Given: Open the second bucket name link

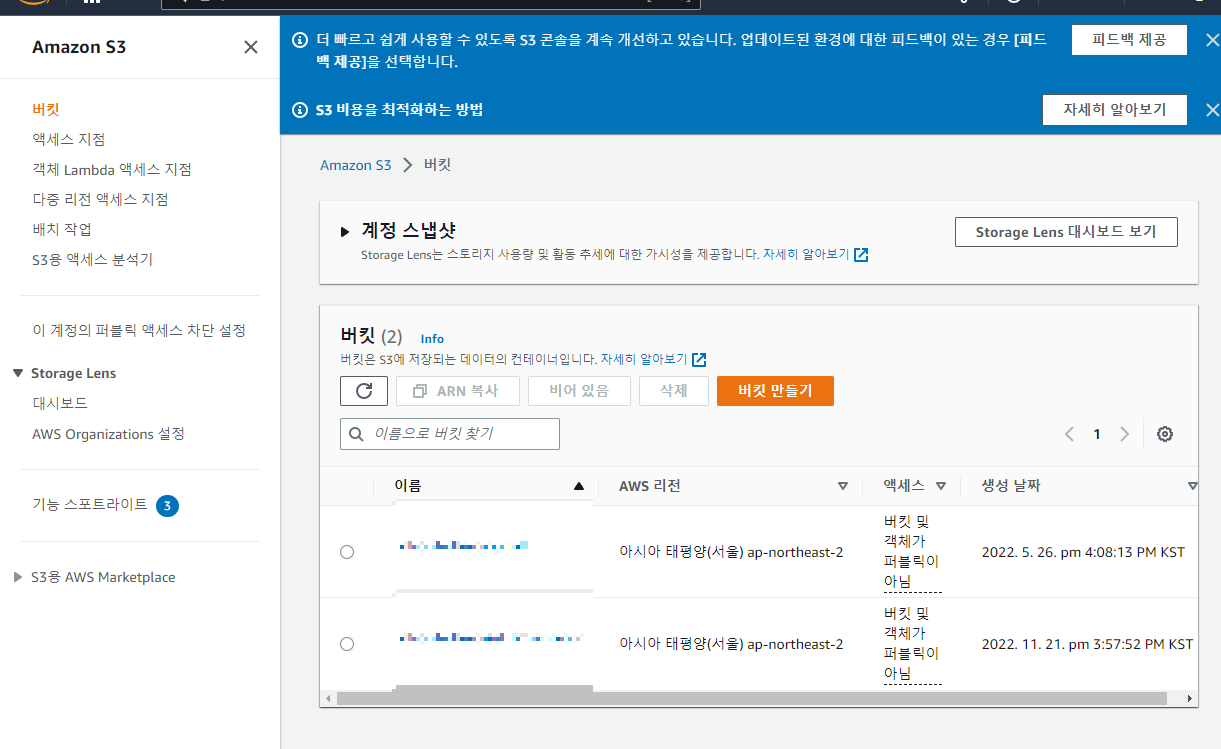Looking at the screenshot, I should 490,637.
